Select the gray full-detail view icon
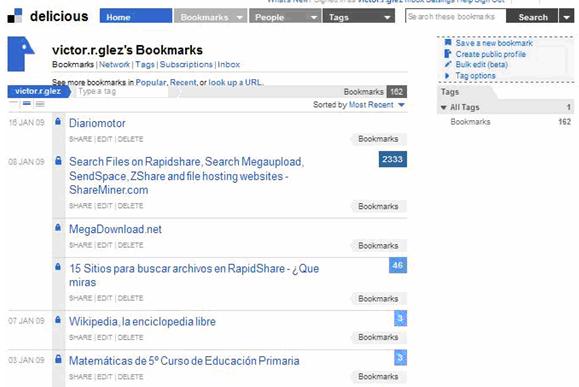 pos(40,104)
